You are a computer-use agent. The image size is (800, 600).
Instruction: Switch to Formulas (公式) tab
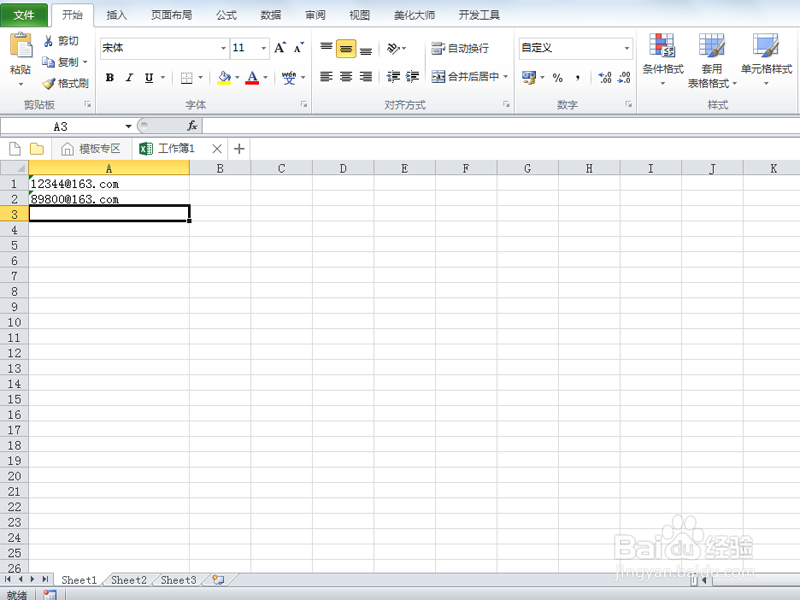tap(226, 15)
